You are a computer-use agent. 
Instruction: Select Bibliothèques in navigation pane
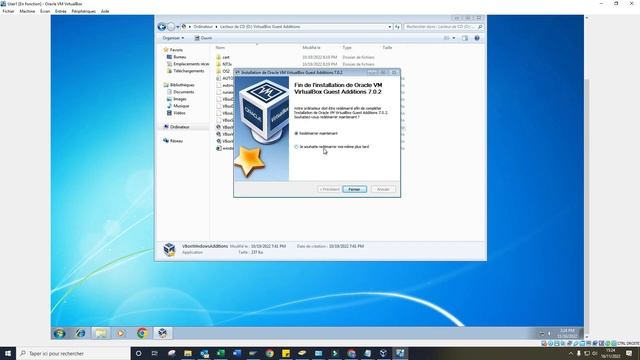coord(179,85)
